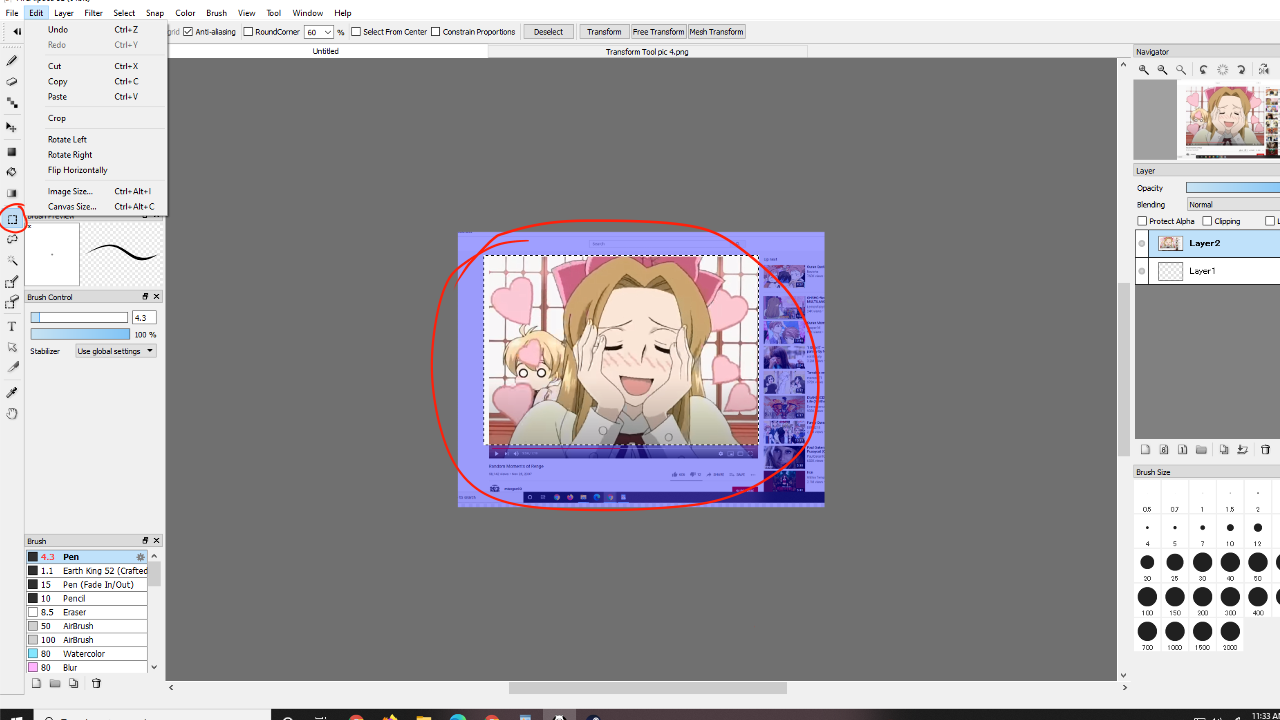Select the Eyedropper tool
Screen dimensions: 1280x720
[12, 392]
